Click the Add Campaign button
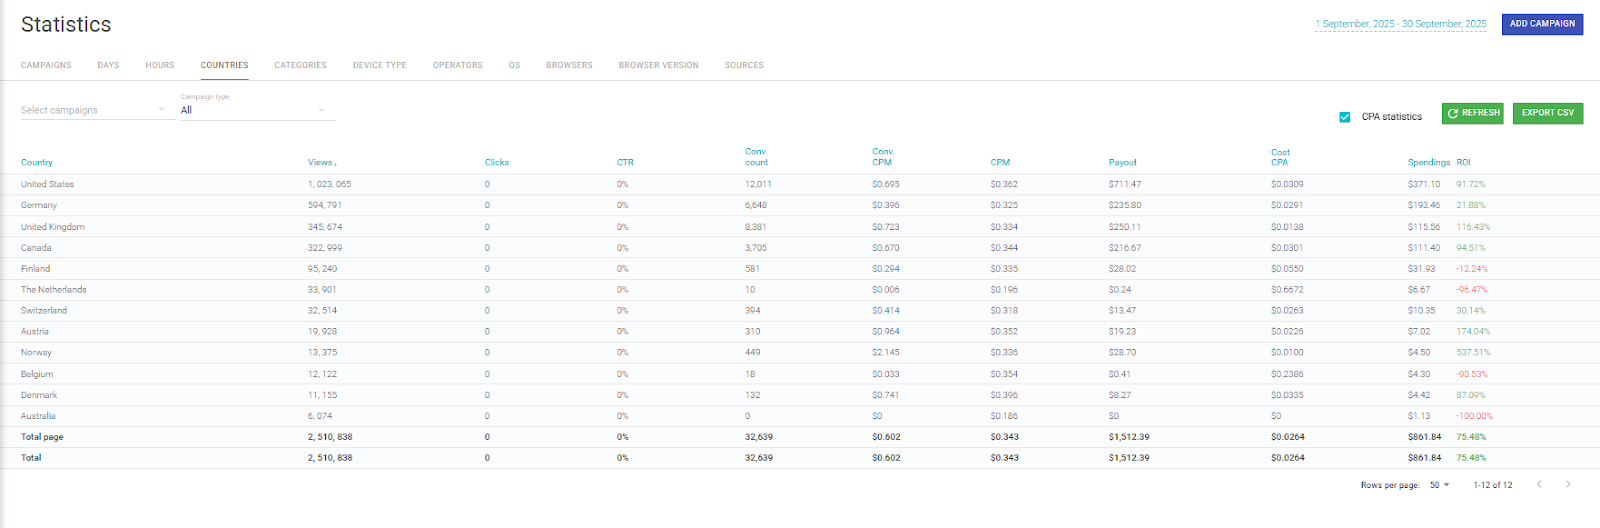 [1542, 24]
